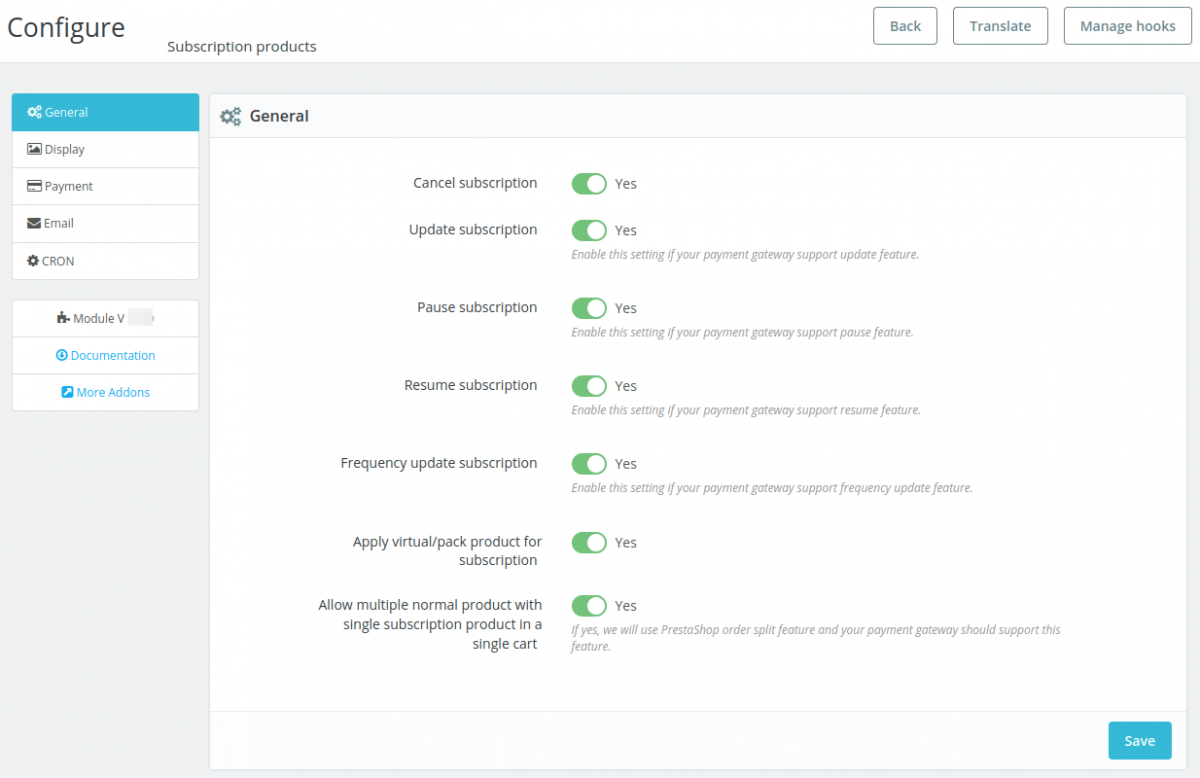Toggle the Pause subscription setting
This screenshot has height=778, width=1200.
coord(589,308)
